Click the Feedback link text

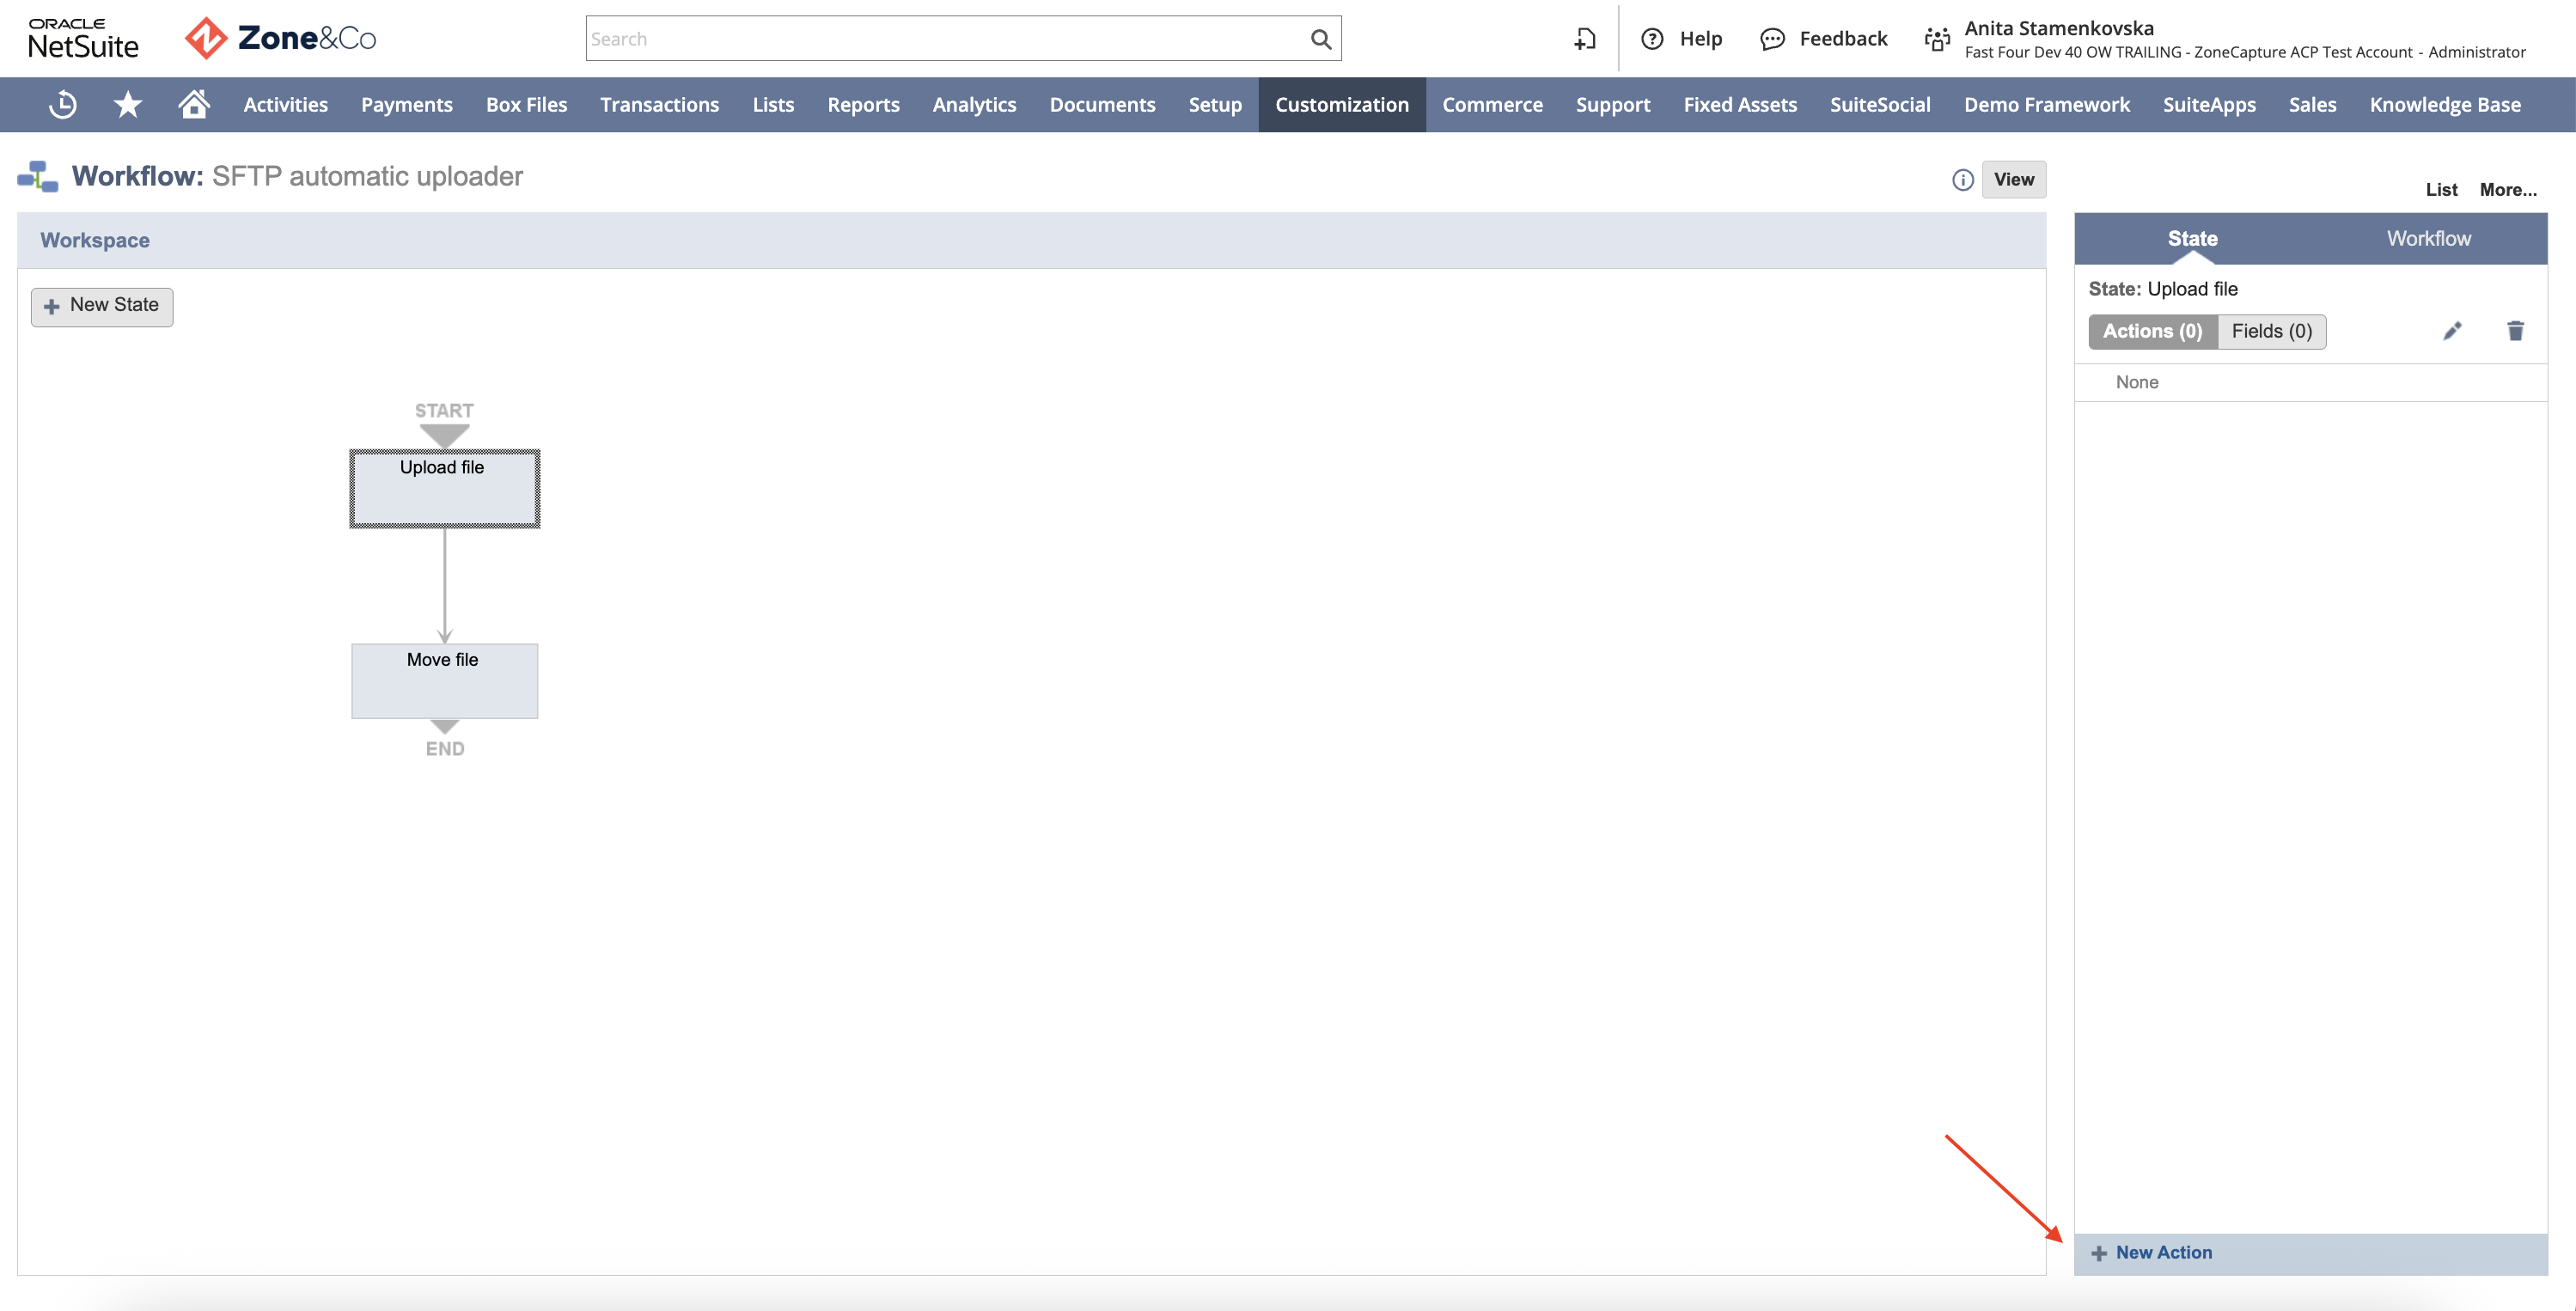pyautogui.click(x=1843, y=39)
